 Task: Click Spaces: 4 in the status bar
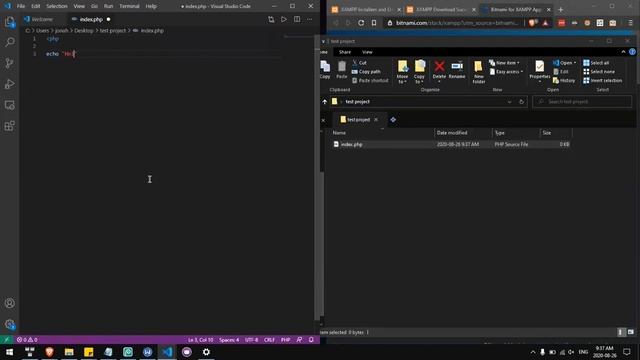coord(229,340)
